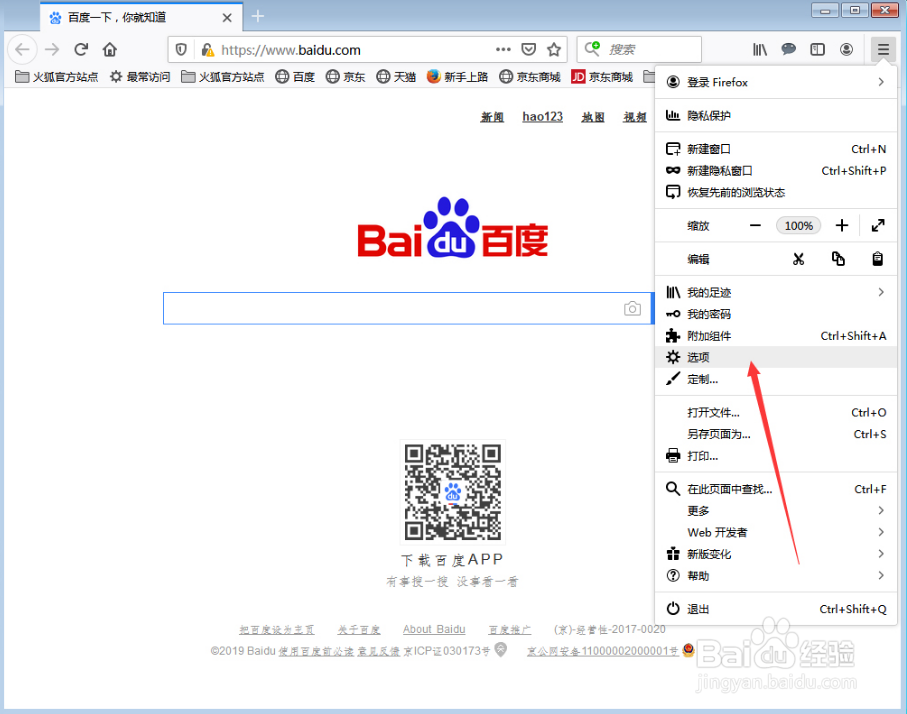Viewport: 907px width, 714px height.
Task: Expand Web 开发者 submenu
Action: click(776, 532)
